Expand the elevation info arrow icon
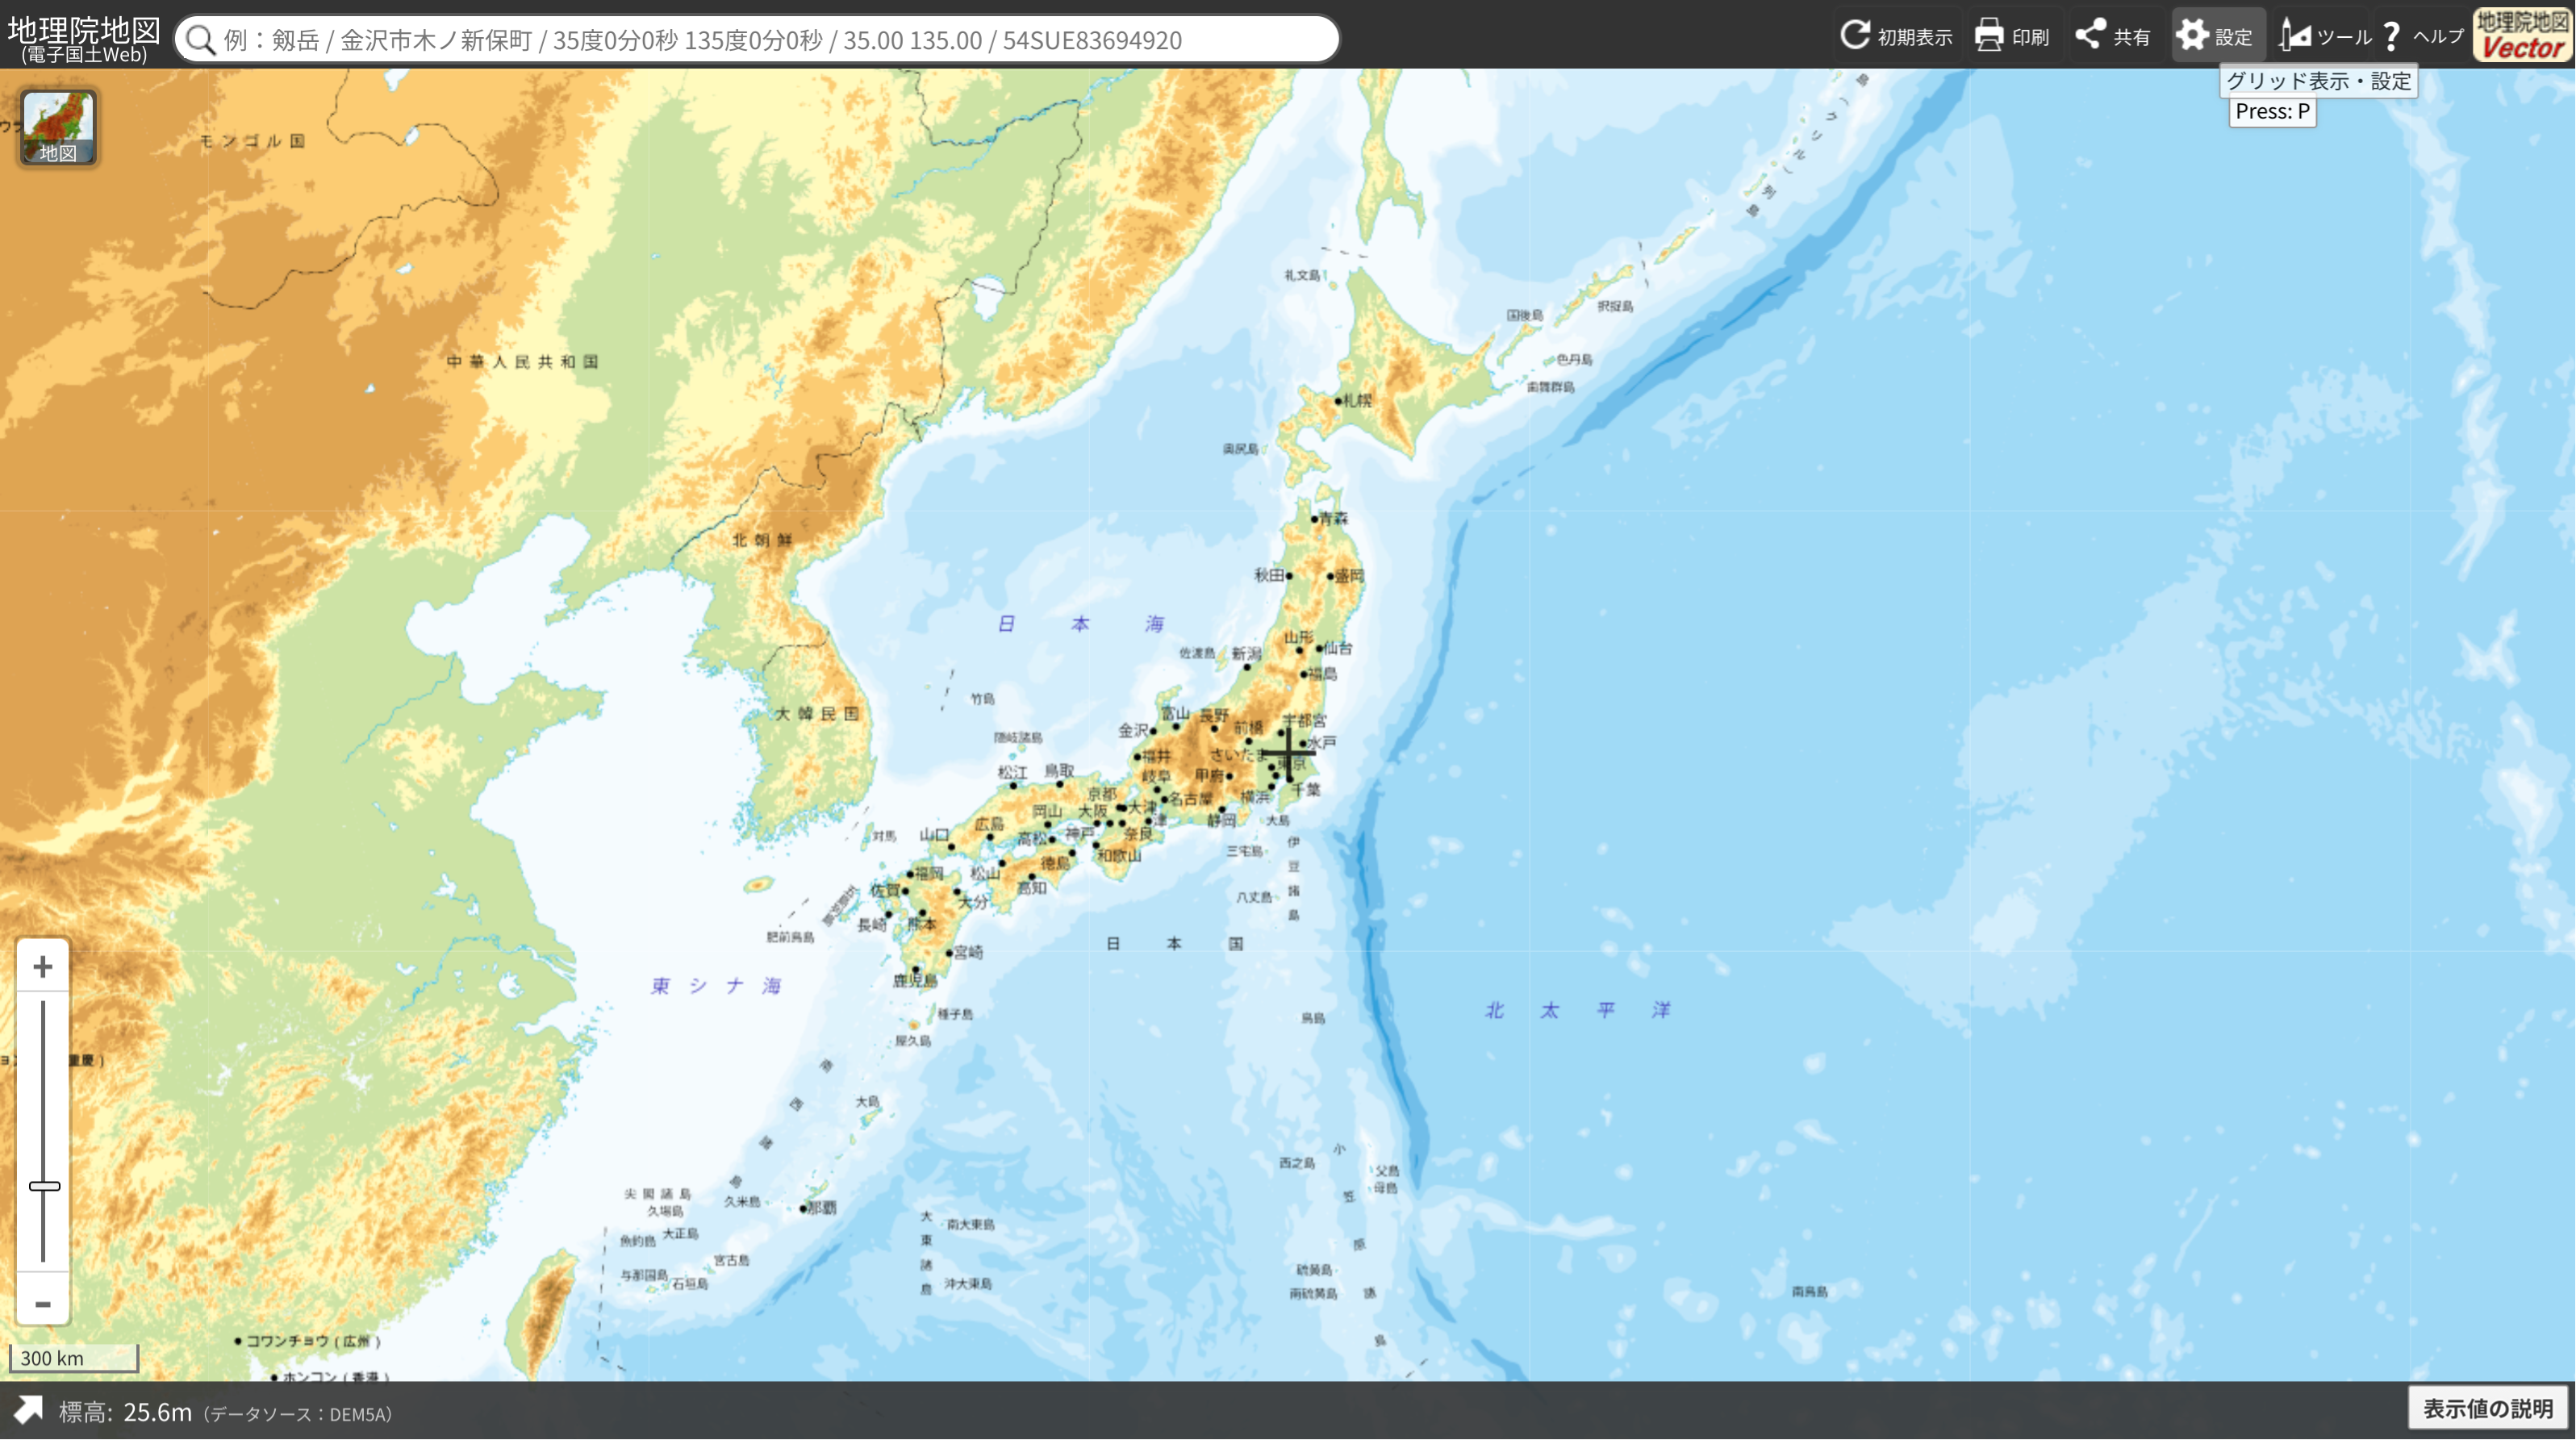The image size is (2576, 1440). pos(28,1410)
